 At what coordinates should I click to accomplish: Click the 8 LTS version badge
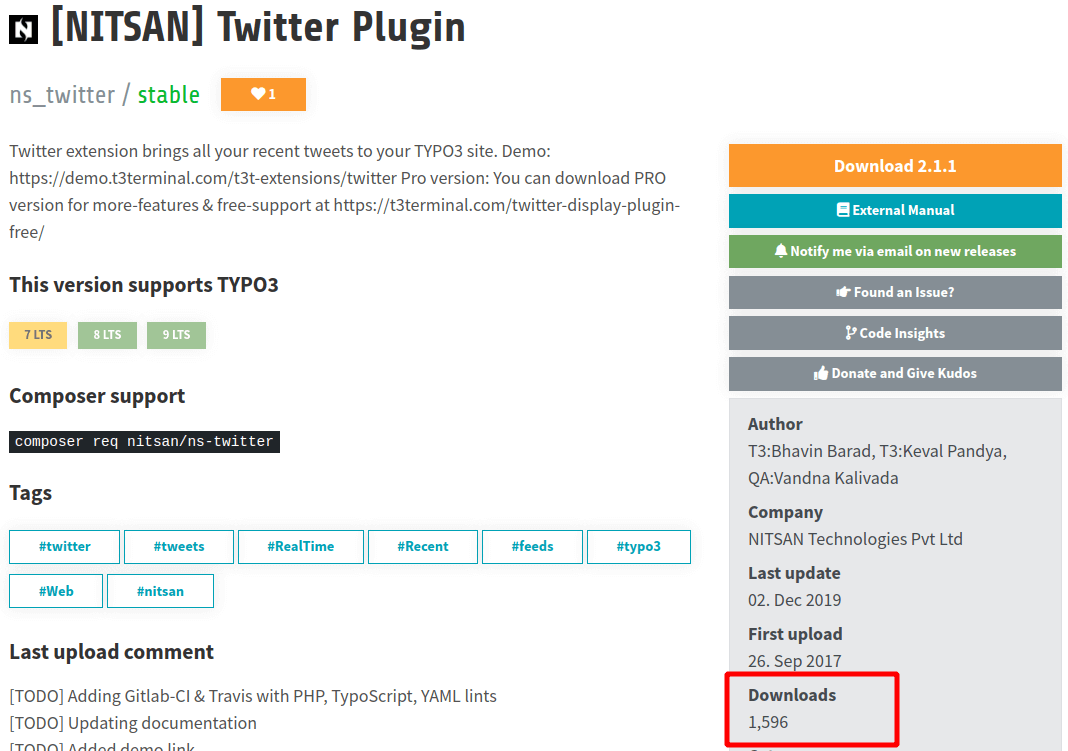(108, 334)
